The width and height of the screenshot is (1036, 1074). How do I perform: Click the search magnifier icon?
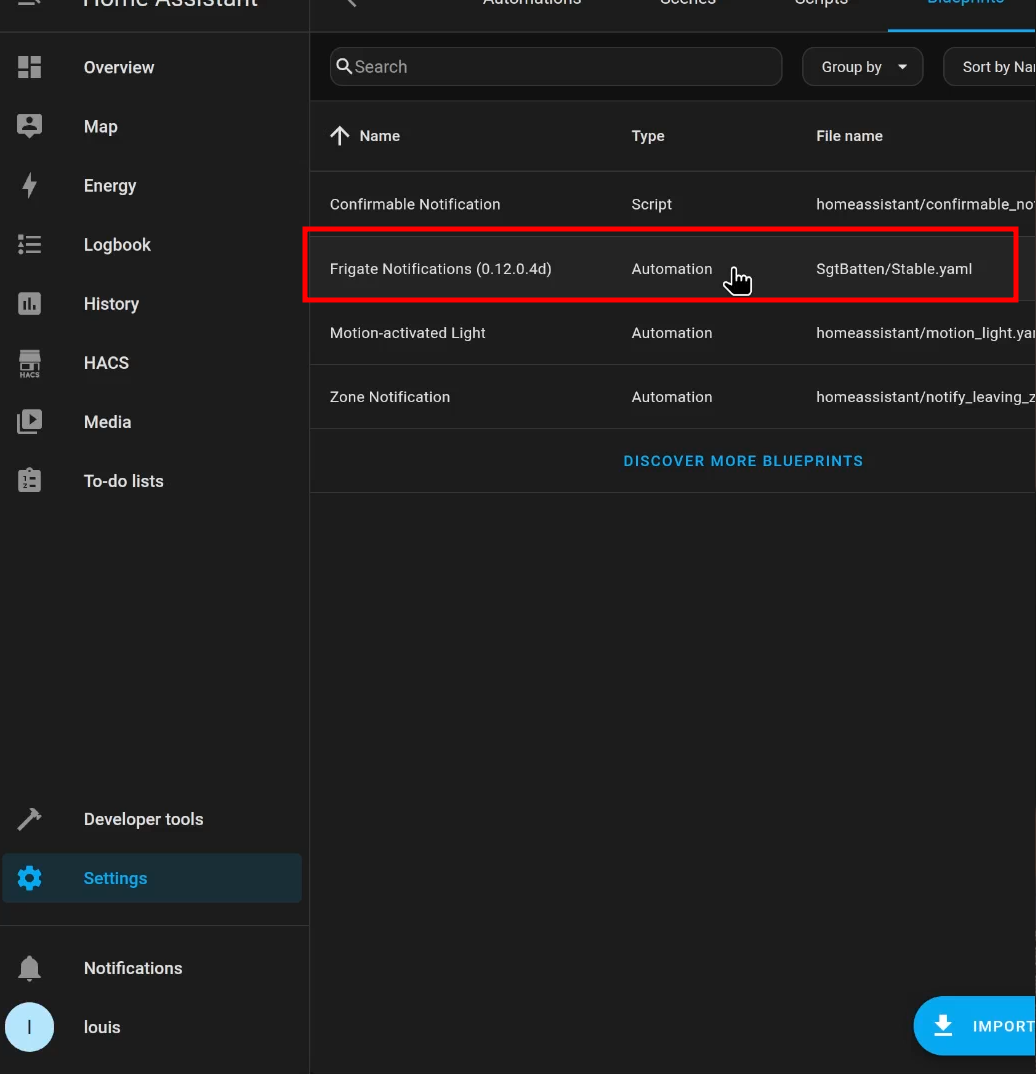tap(344, 66)
